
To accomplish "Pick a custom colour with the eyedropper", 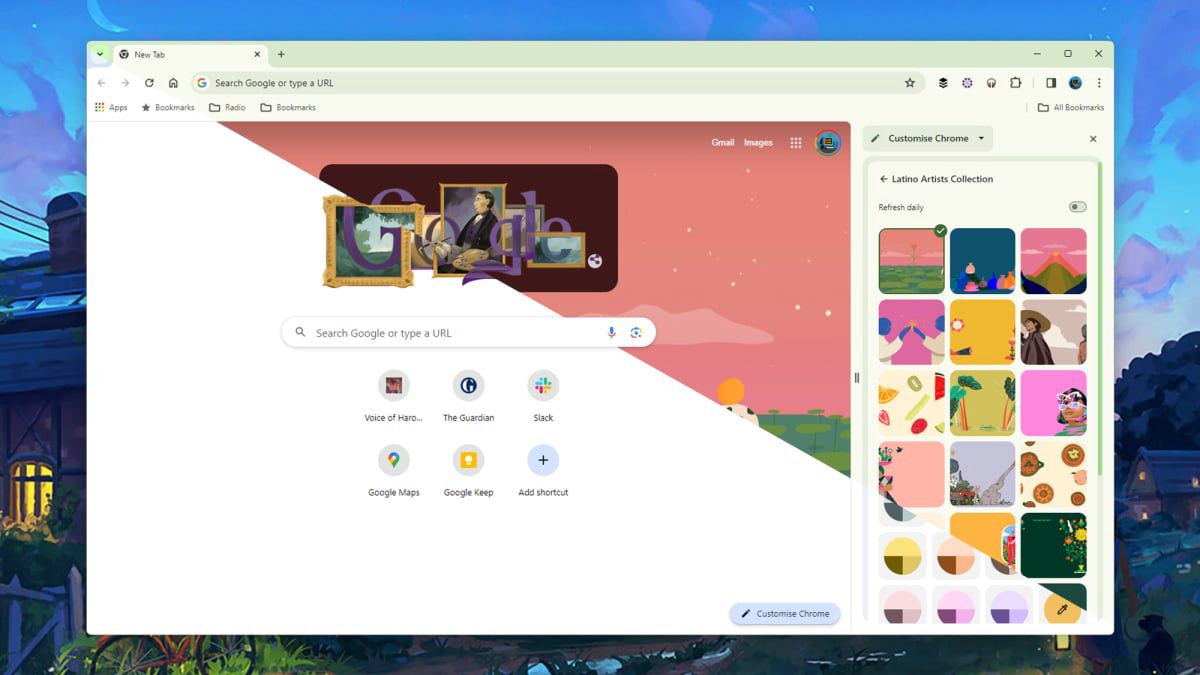I will pyautogui.click(x=1062, y=608).
